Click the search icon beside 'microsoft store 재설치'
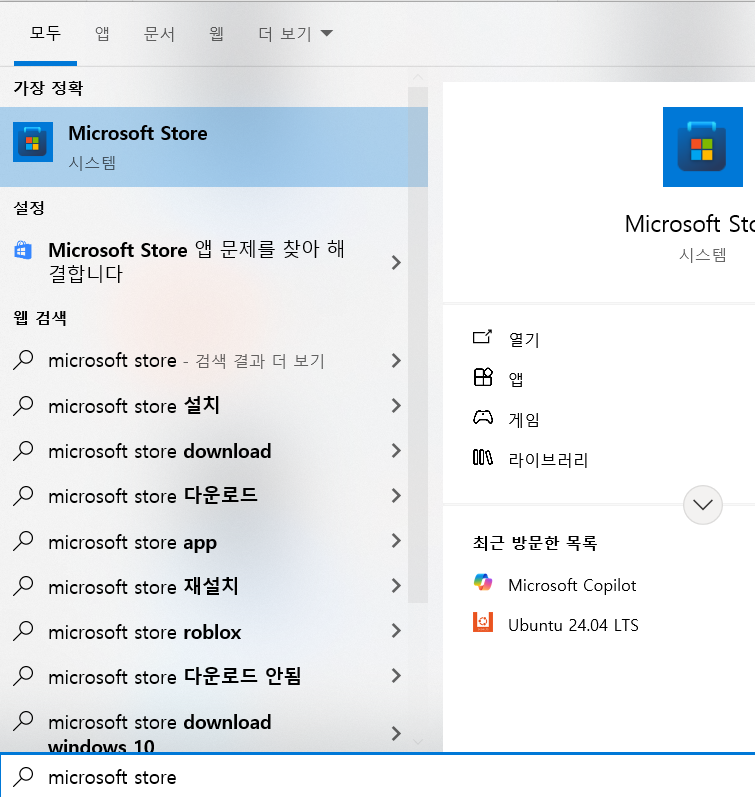This screenshot has width=755, height=797. tap(23, 586)
